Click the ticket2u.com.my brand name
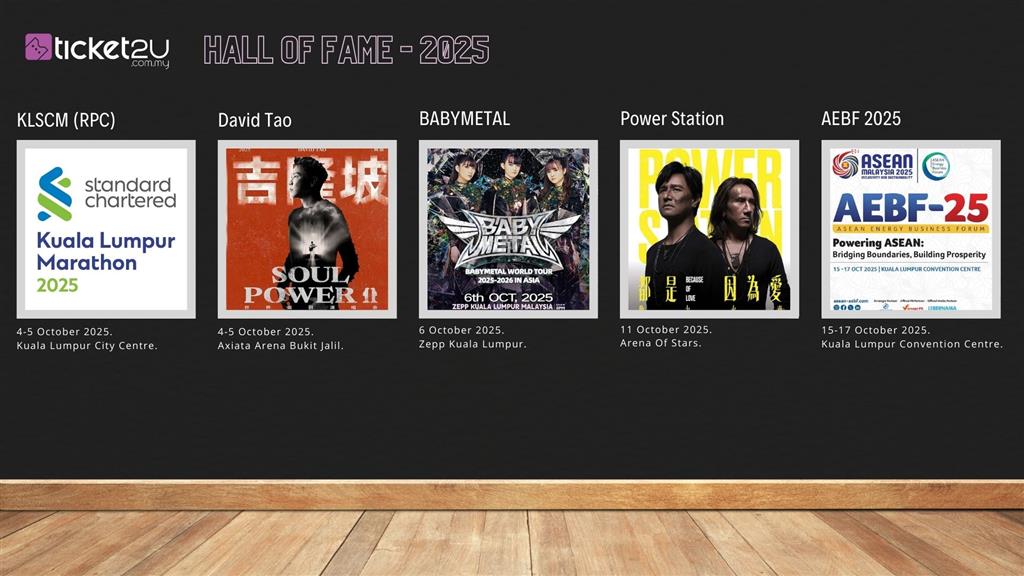The image size is (1024, 576). 111,50
